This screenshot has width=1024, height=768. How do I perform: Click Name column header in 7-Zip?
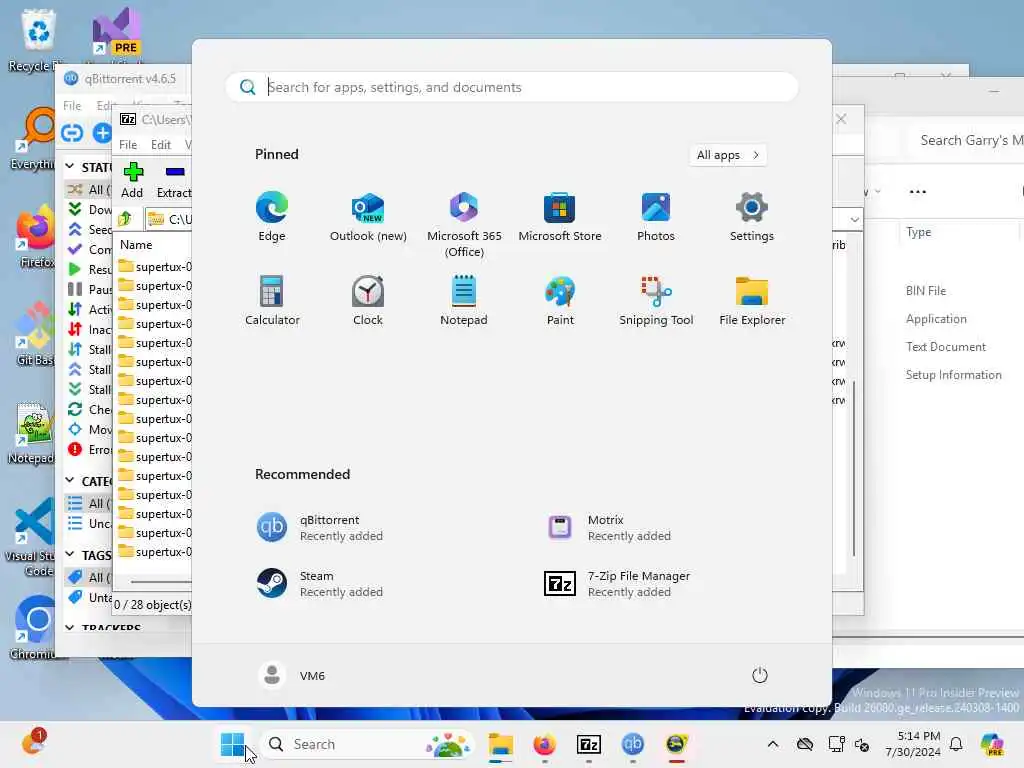[x=136, y=245]
